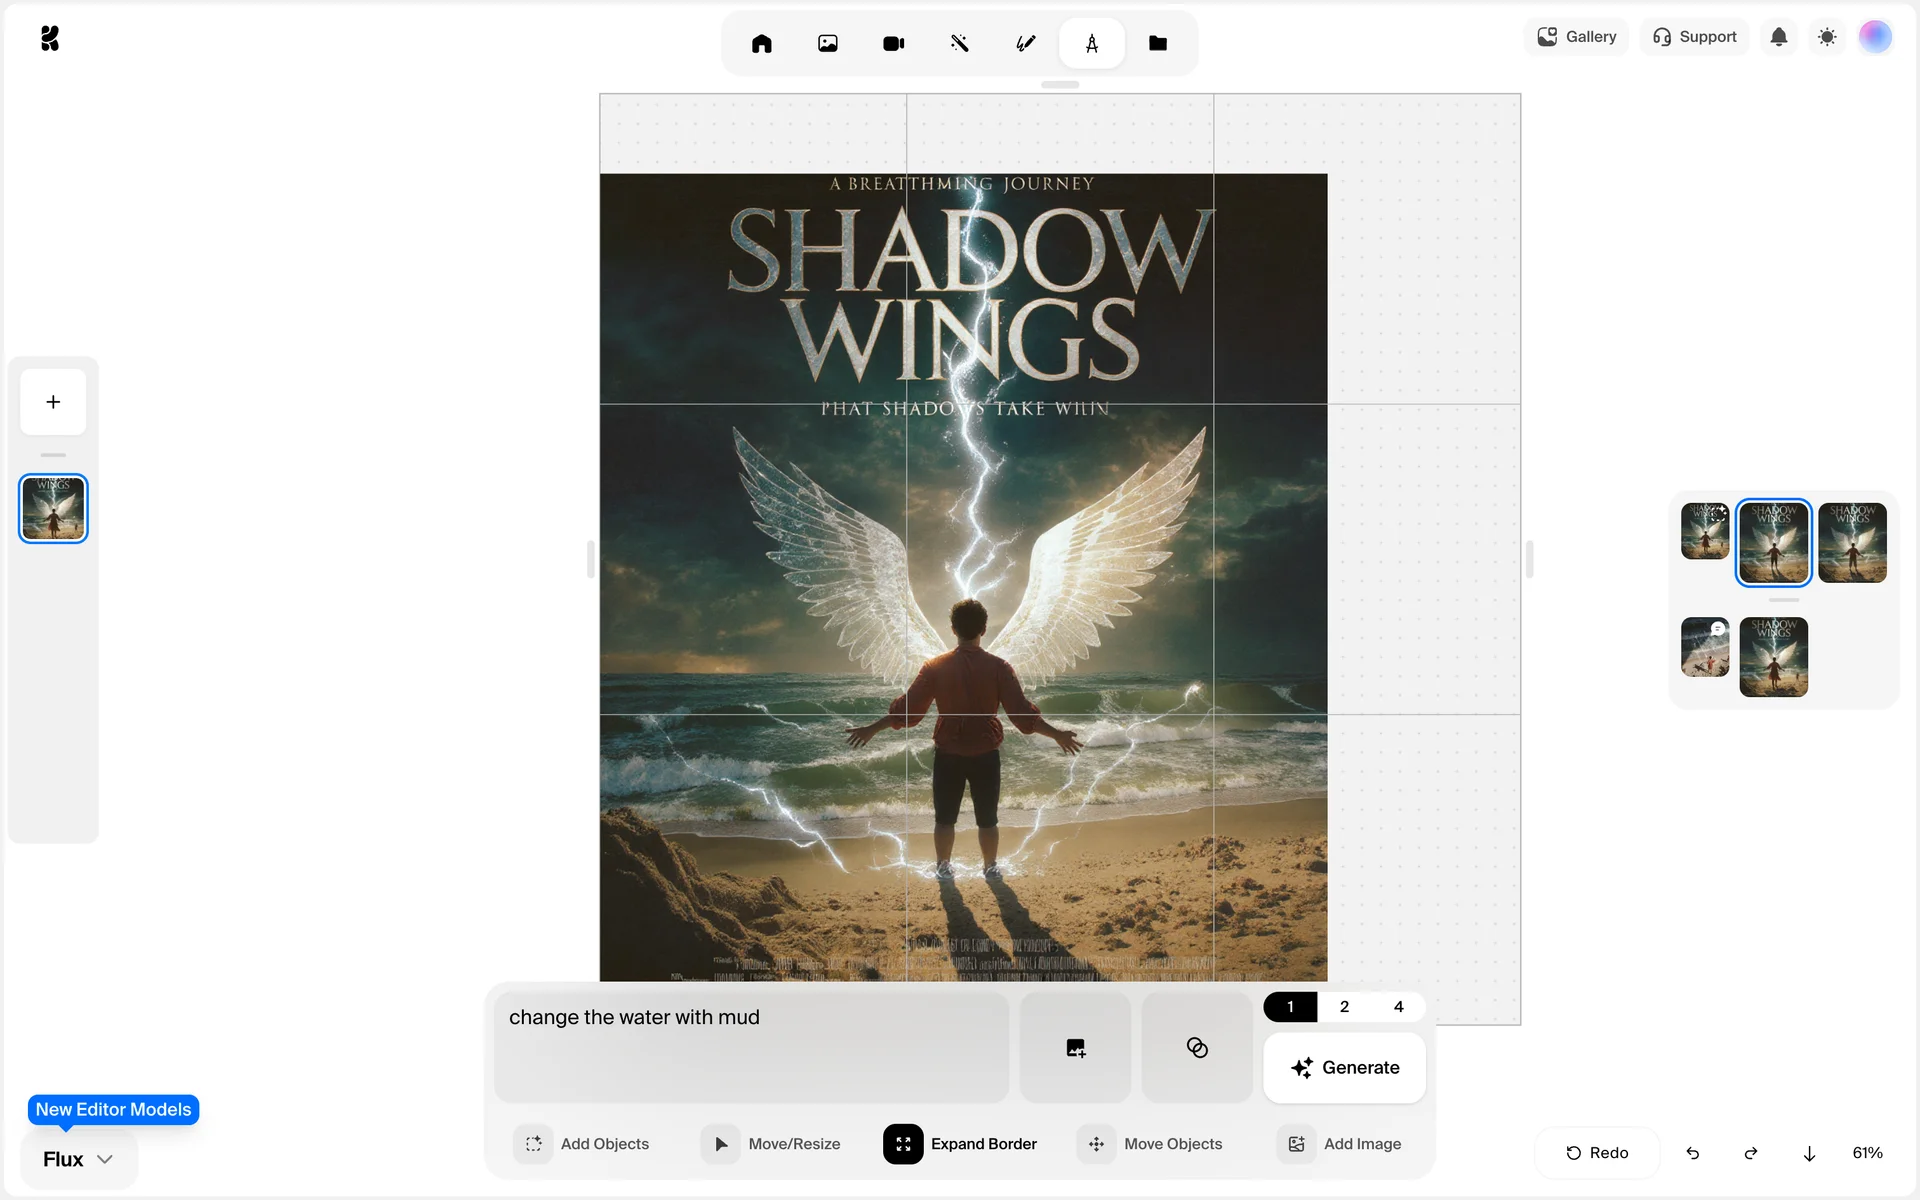Click the right canvas expand handle

point(1529,559)
